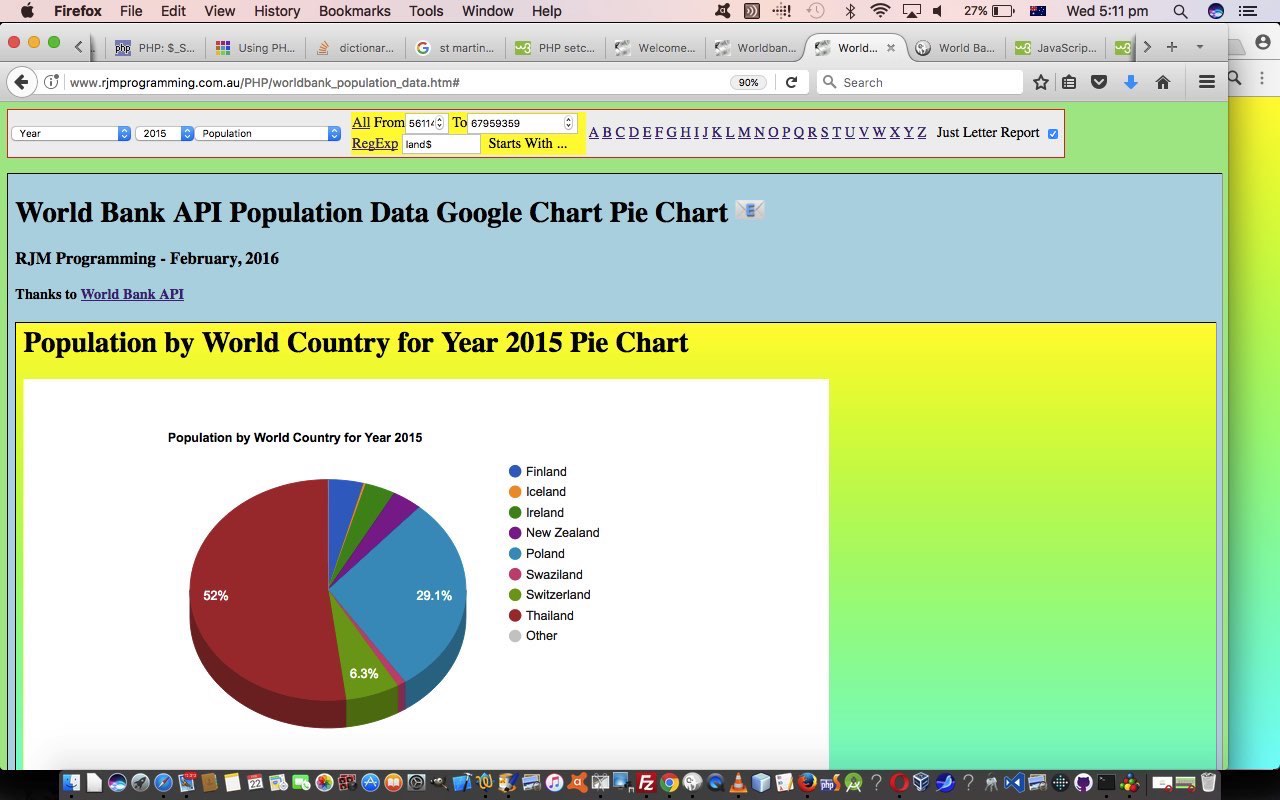Screen dimensions: 1280x800
Task: Open the Year dropdown
Action: (68, 132)
